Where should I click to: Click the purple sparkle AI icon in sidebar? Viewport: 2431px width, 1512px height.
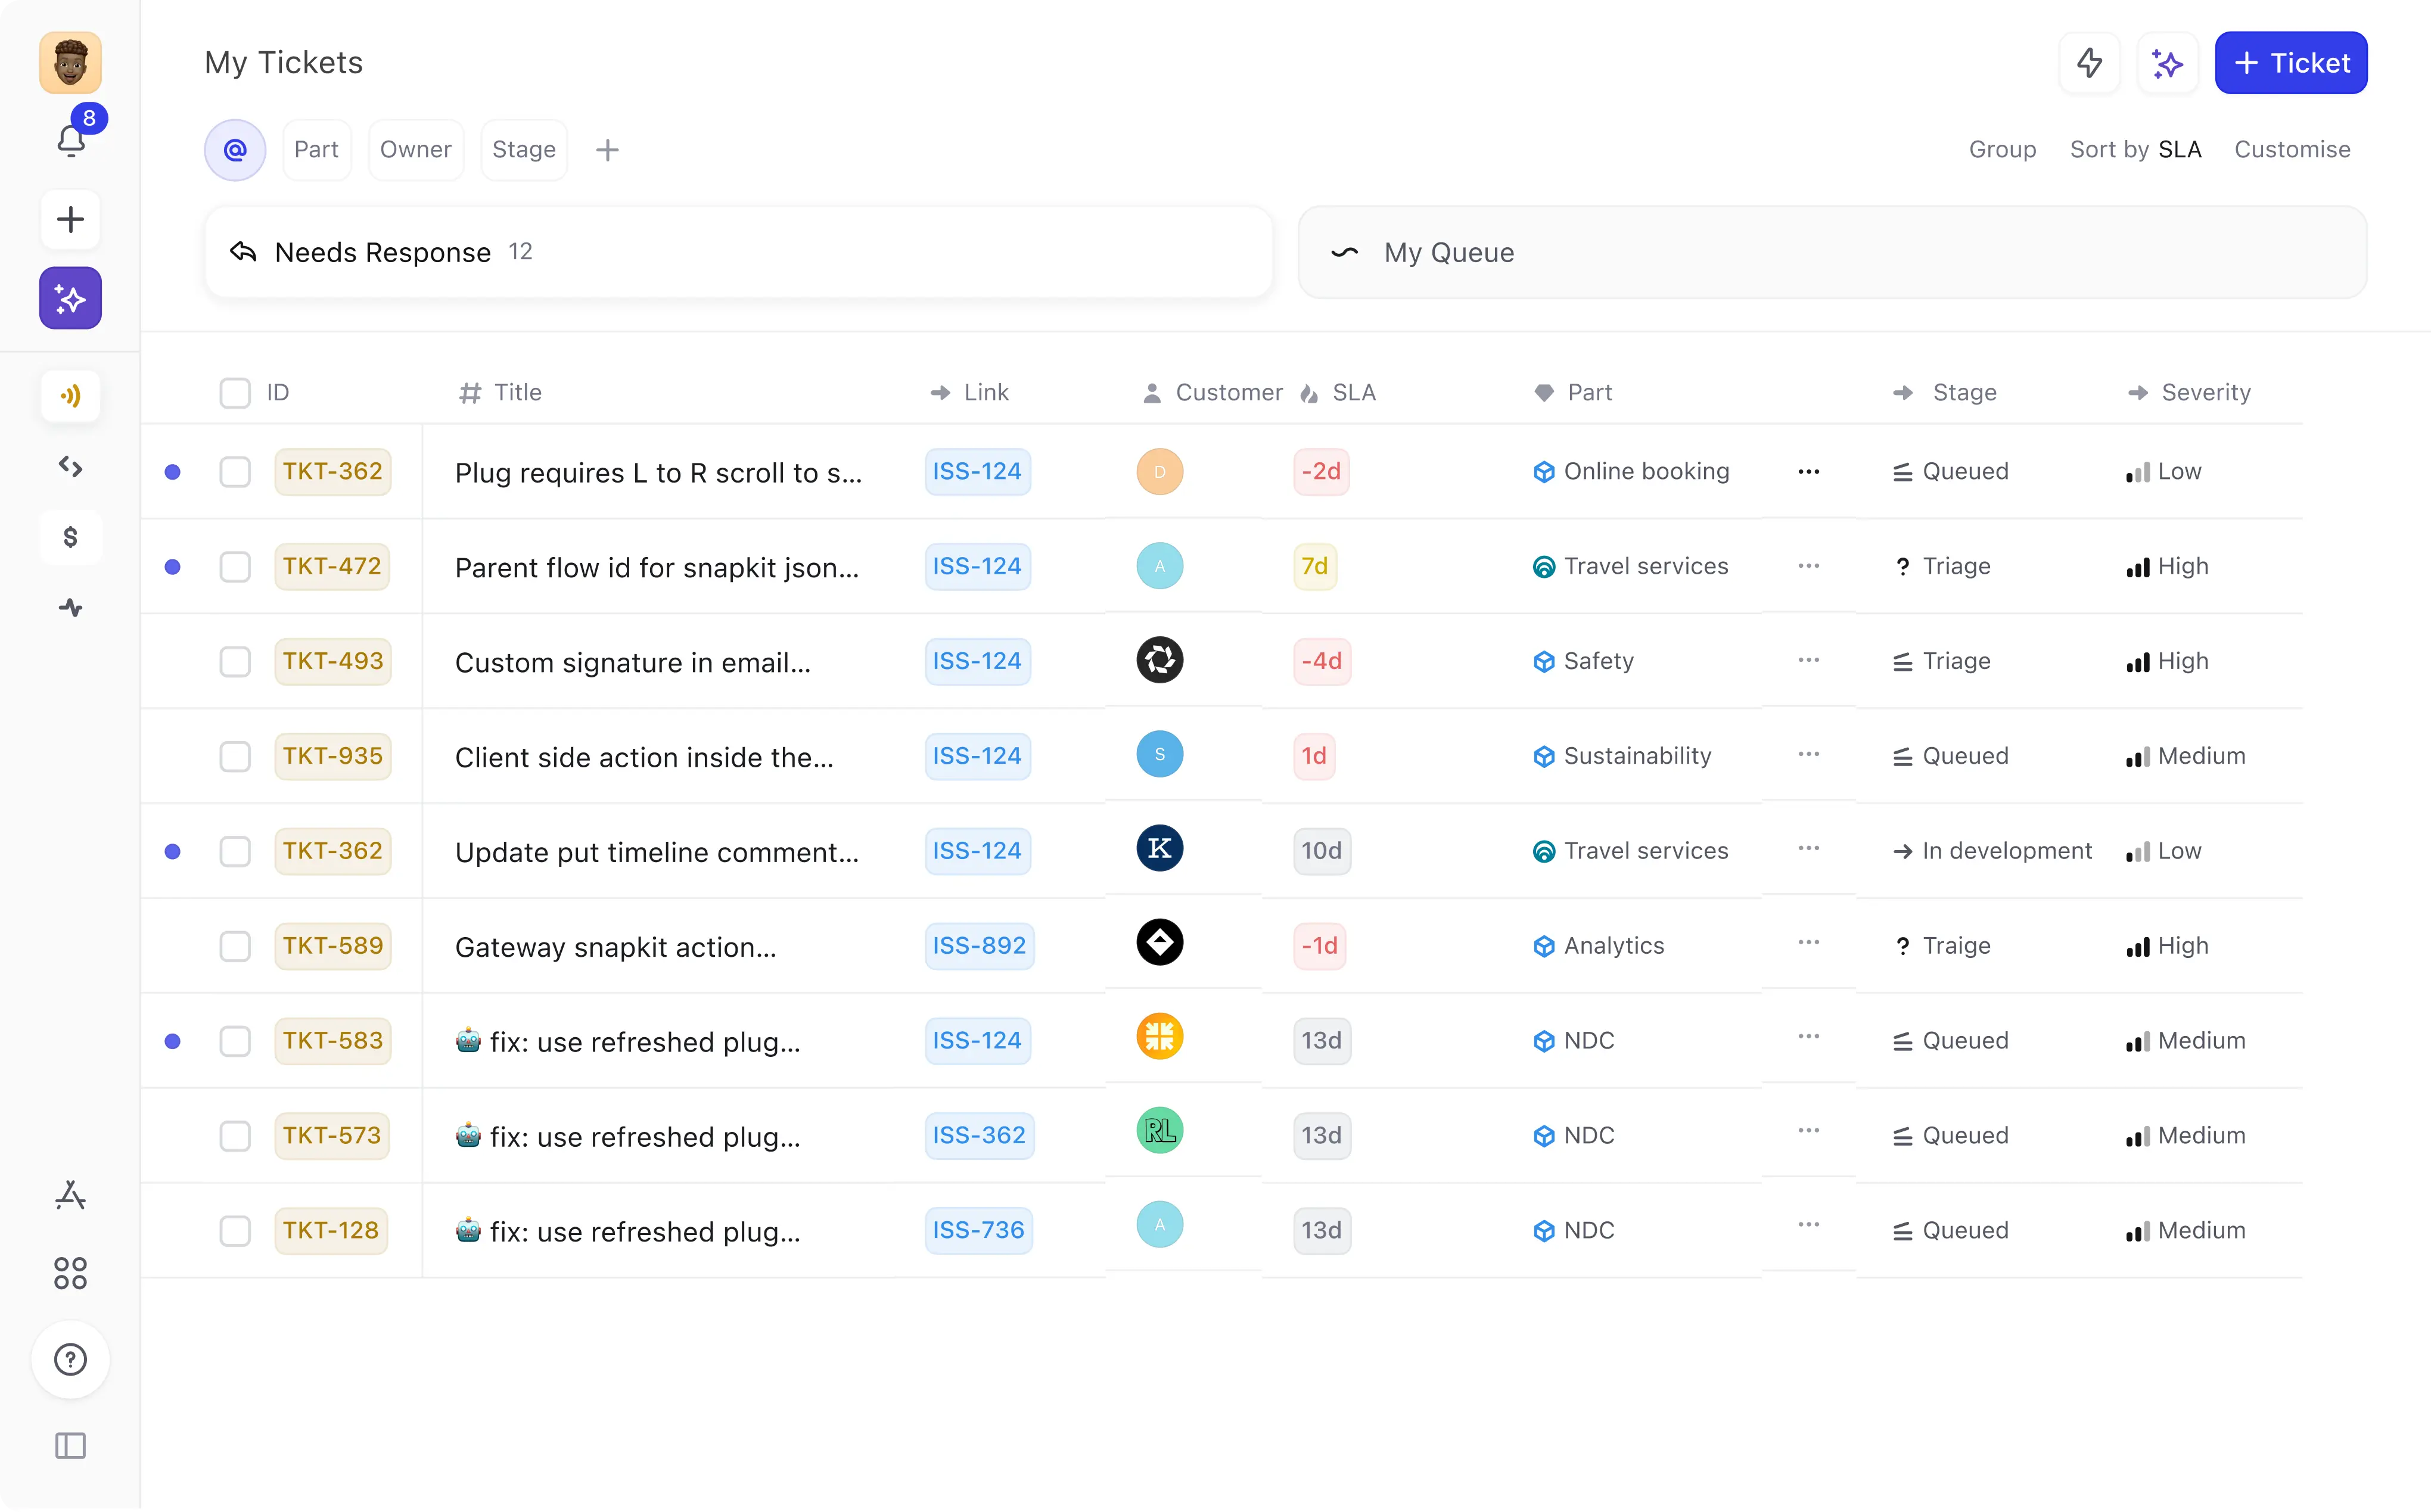pyautogui.click(x=70, y=298)
